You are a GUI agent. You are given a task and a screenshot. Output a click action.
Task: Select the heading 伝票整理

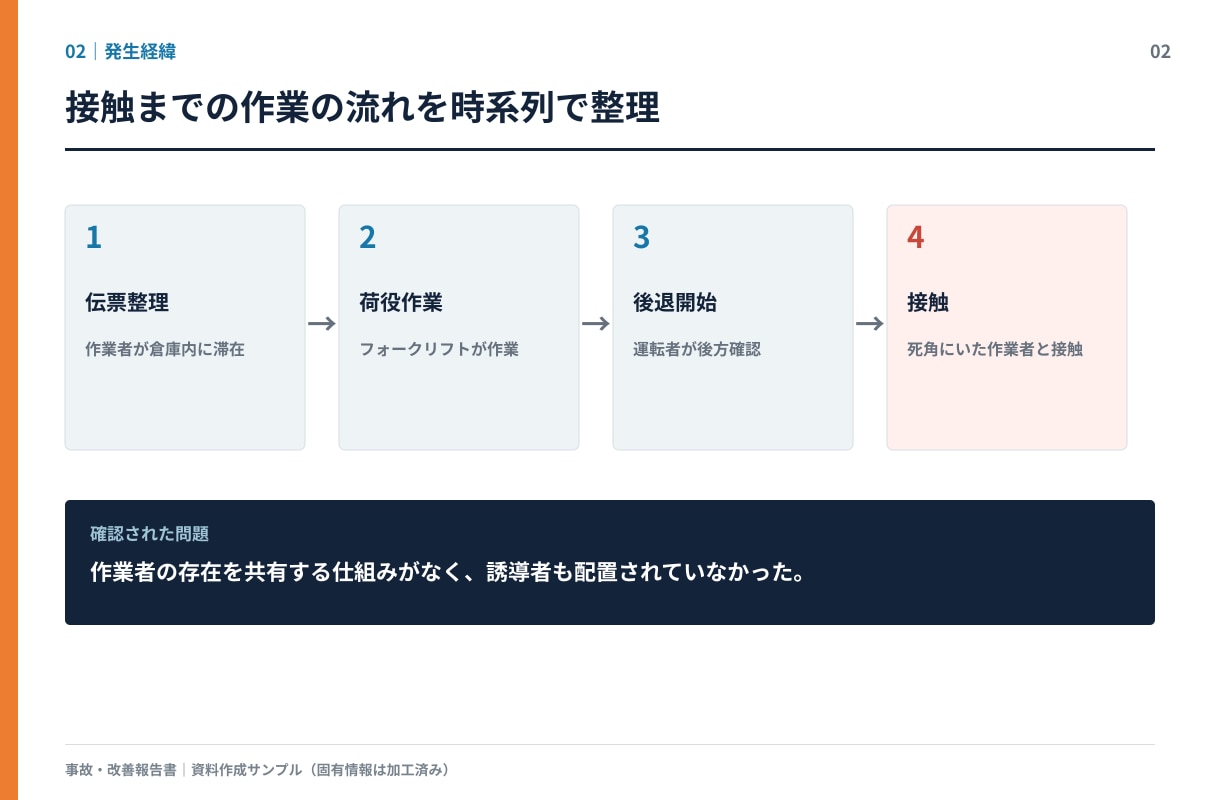127,302
